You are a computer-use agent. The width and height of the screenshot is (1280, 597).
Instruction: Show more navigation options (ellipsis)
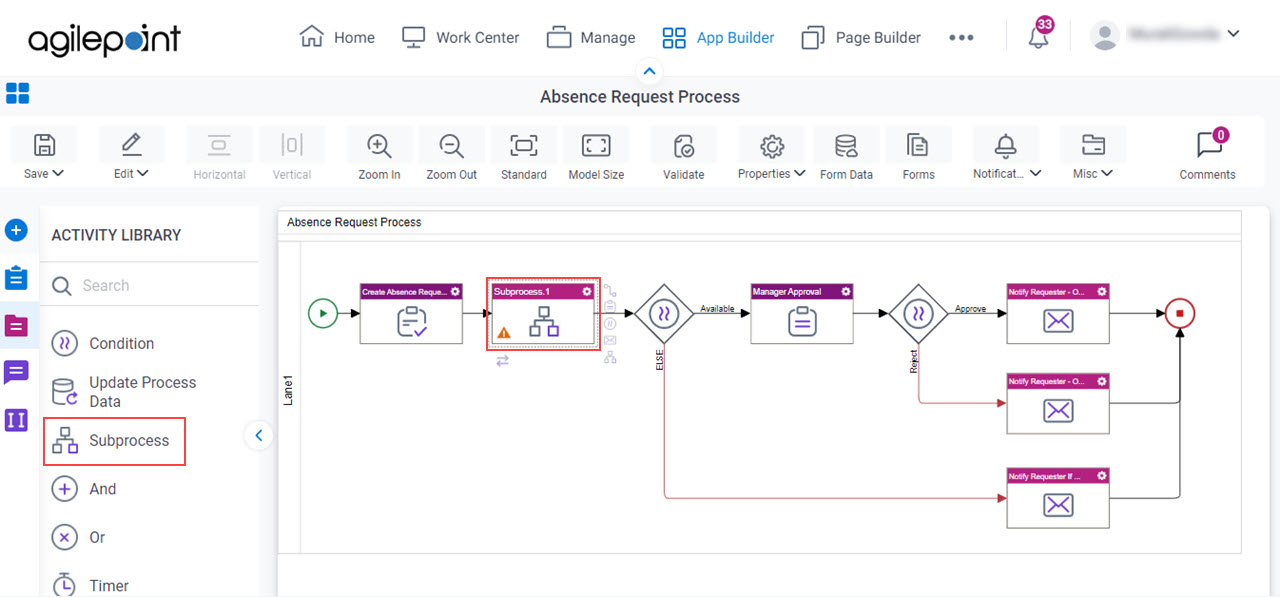point(961,37)
